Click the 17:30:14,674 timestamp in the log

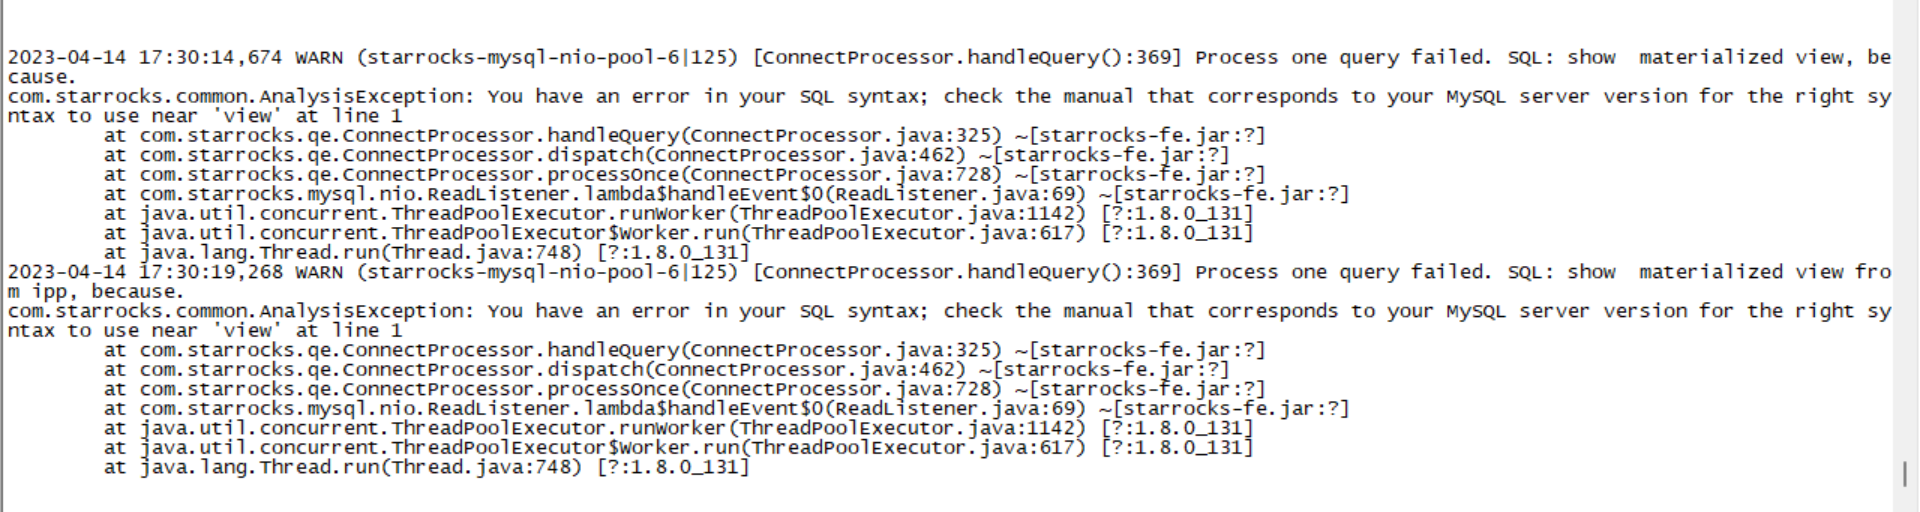point(210,58)
